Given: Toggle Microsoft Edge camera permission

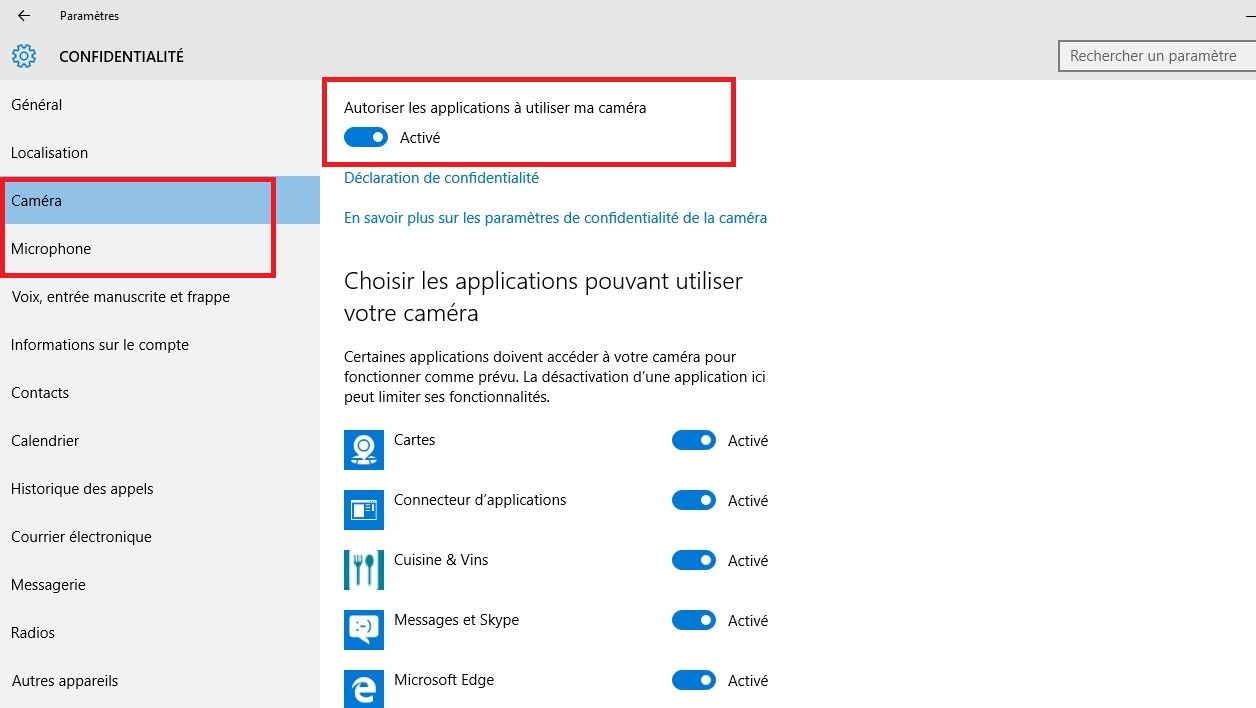Looking at the screenshot, I should click(694, 680).
